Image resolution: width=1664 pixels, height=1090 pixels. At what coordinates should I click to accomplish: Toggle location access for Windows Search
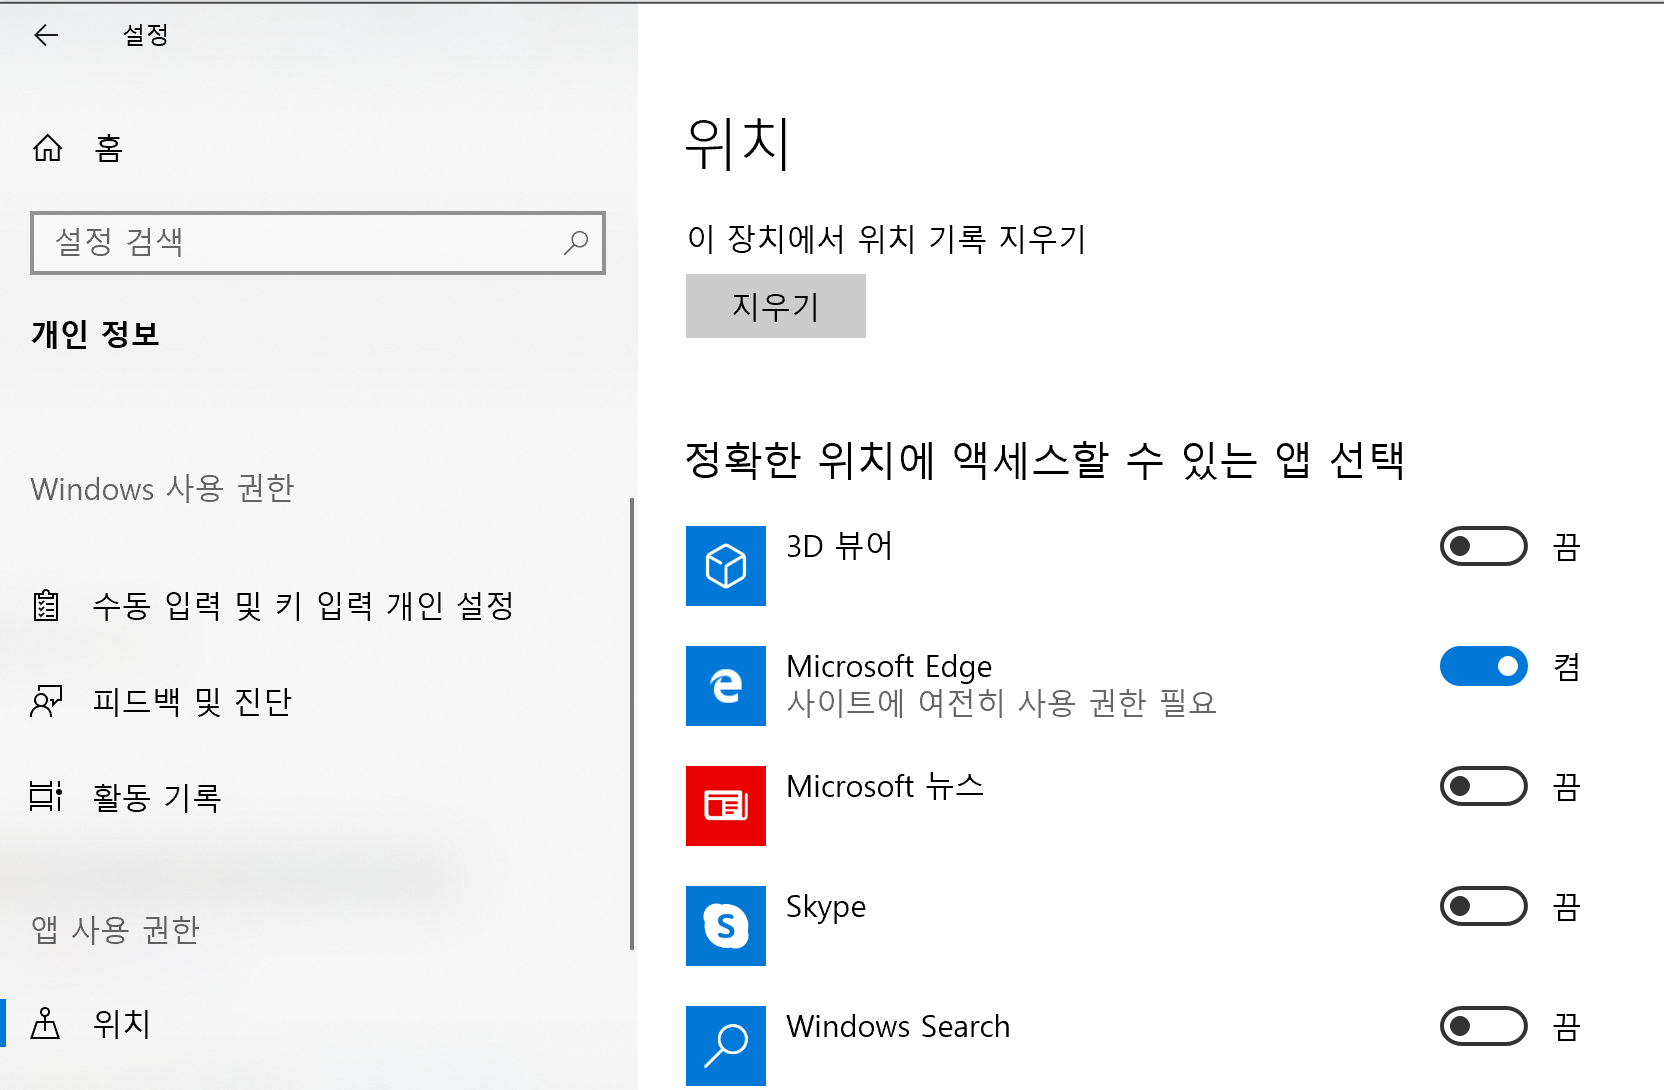point(1484,1026)
